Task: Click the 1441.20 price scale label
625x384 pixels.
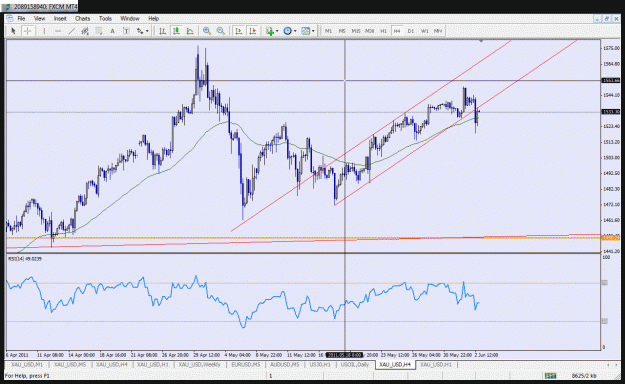Action: (611, 251)
